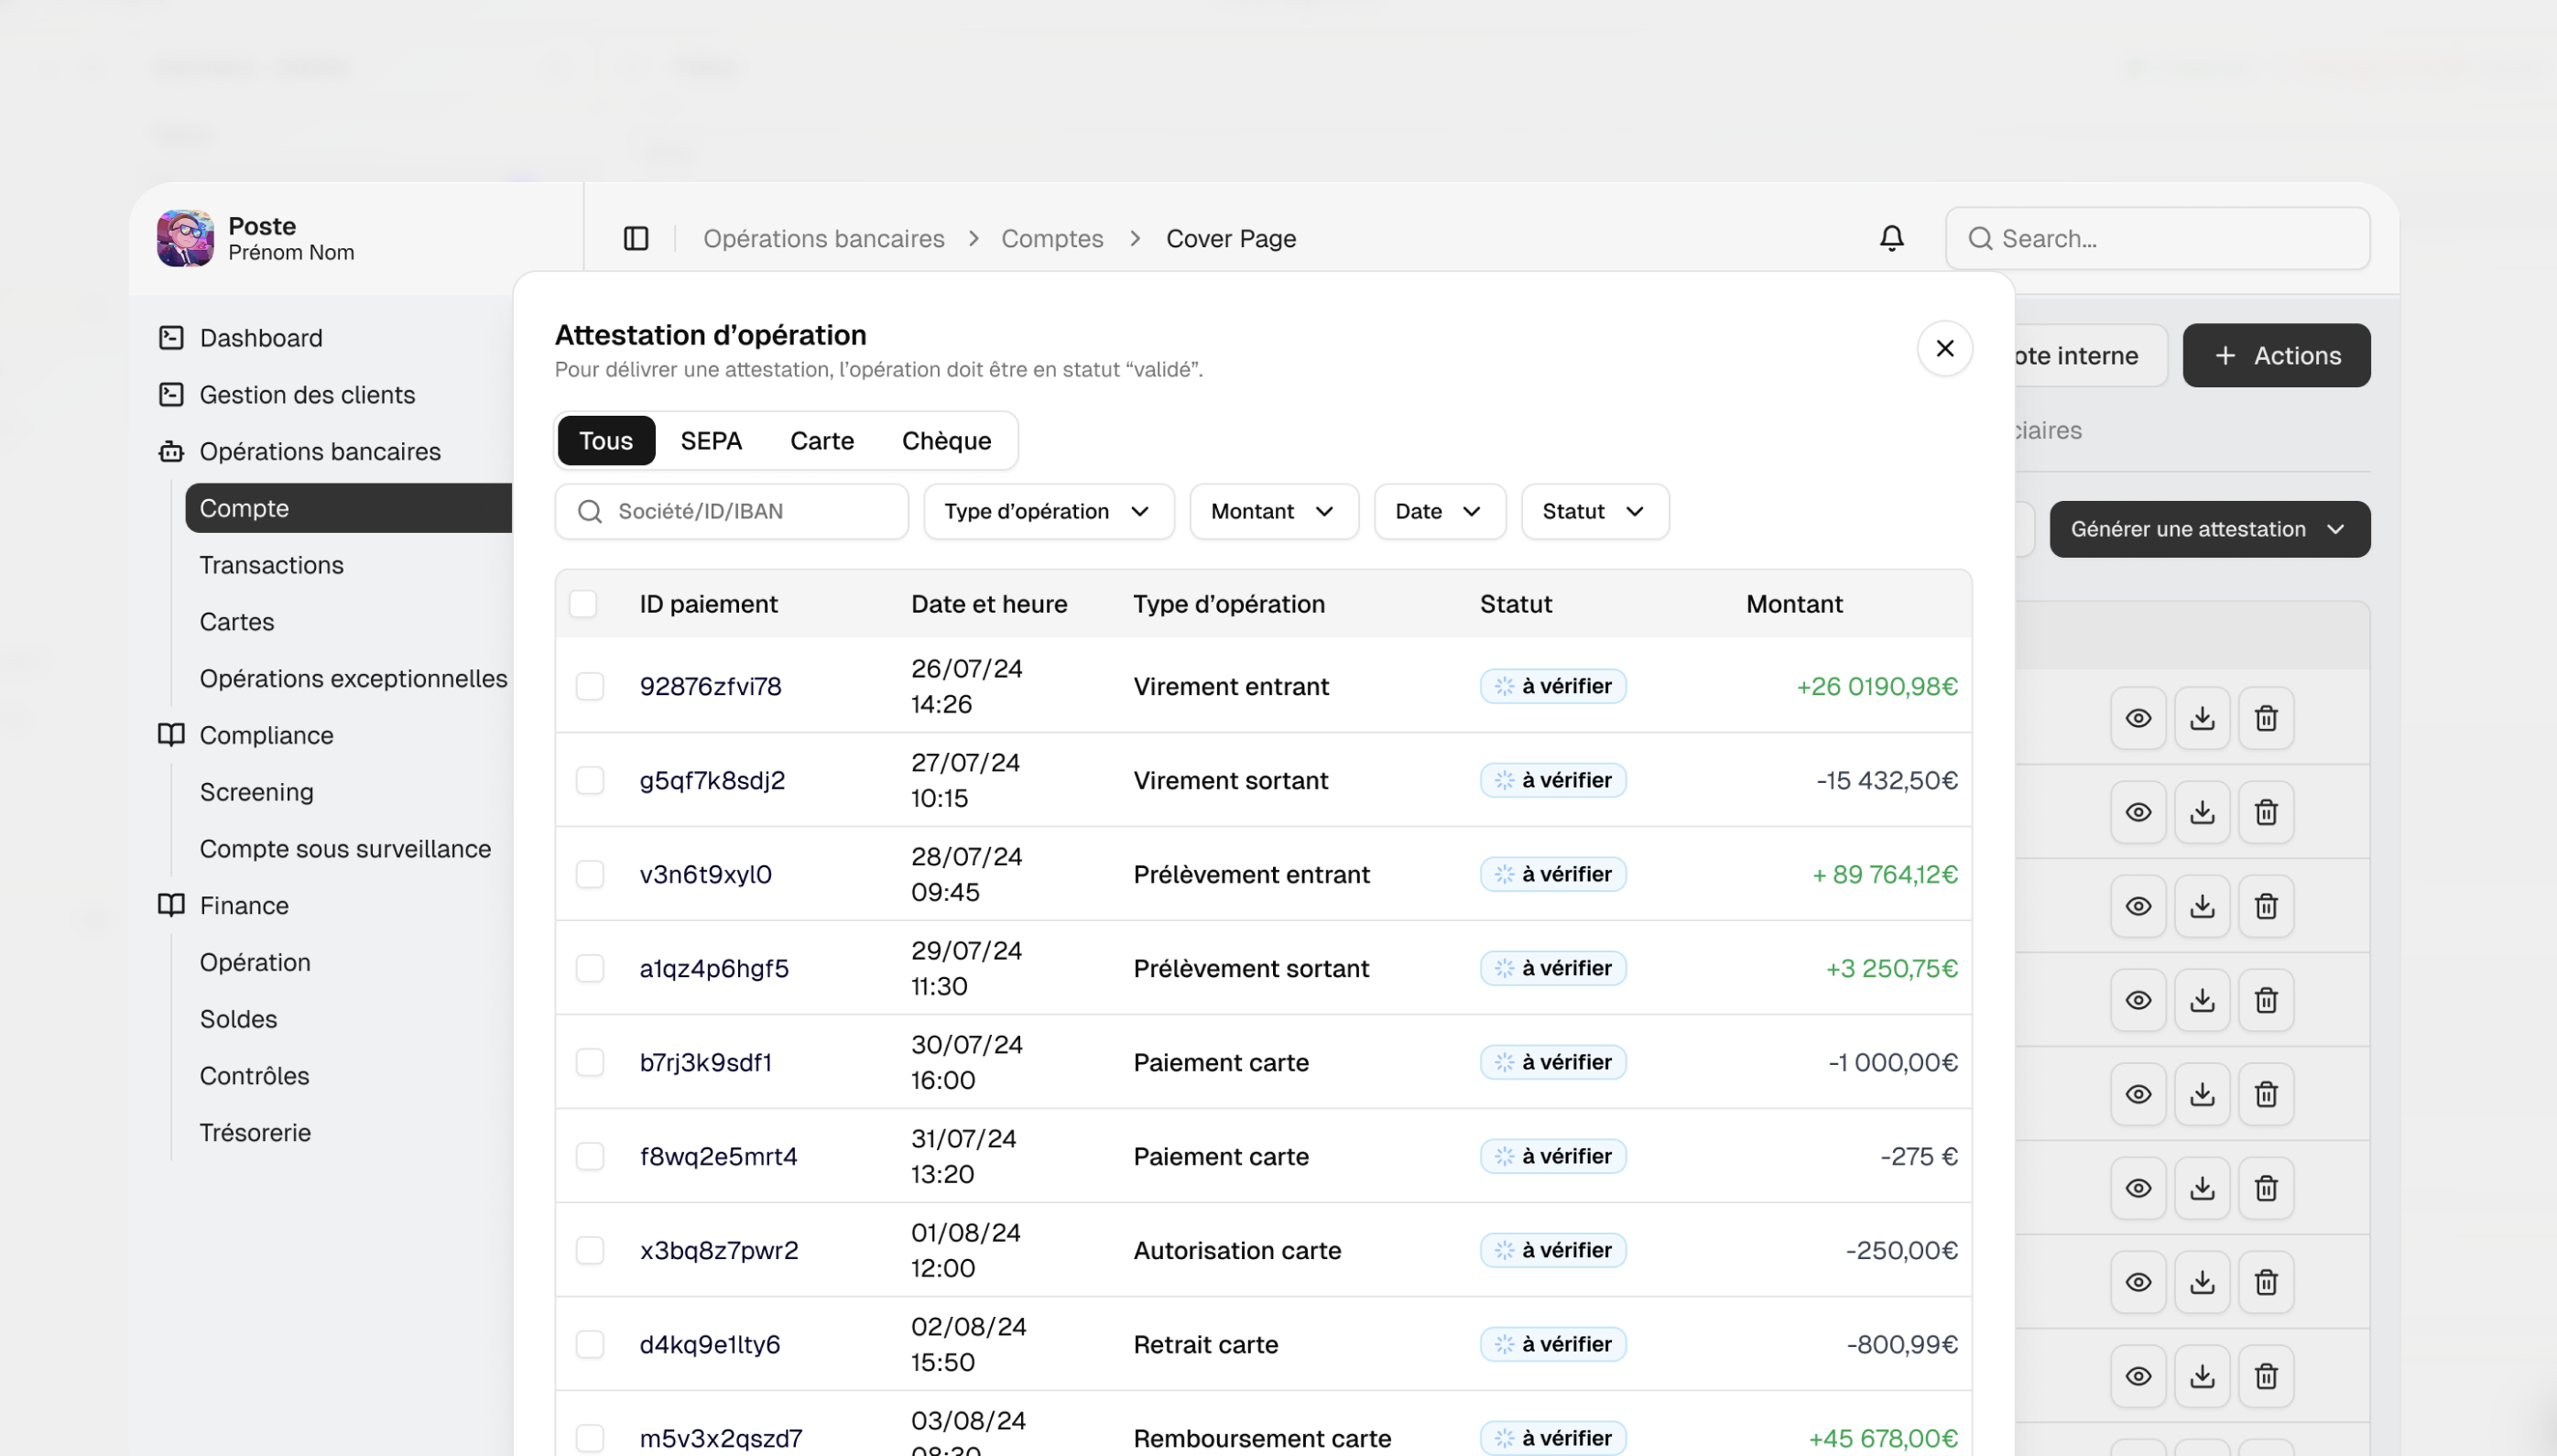Viewport: 2557px width, 1456px height.
Task: Click the trash icon in the fifth row
Action: point(2266,1094)
